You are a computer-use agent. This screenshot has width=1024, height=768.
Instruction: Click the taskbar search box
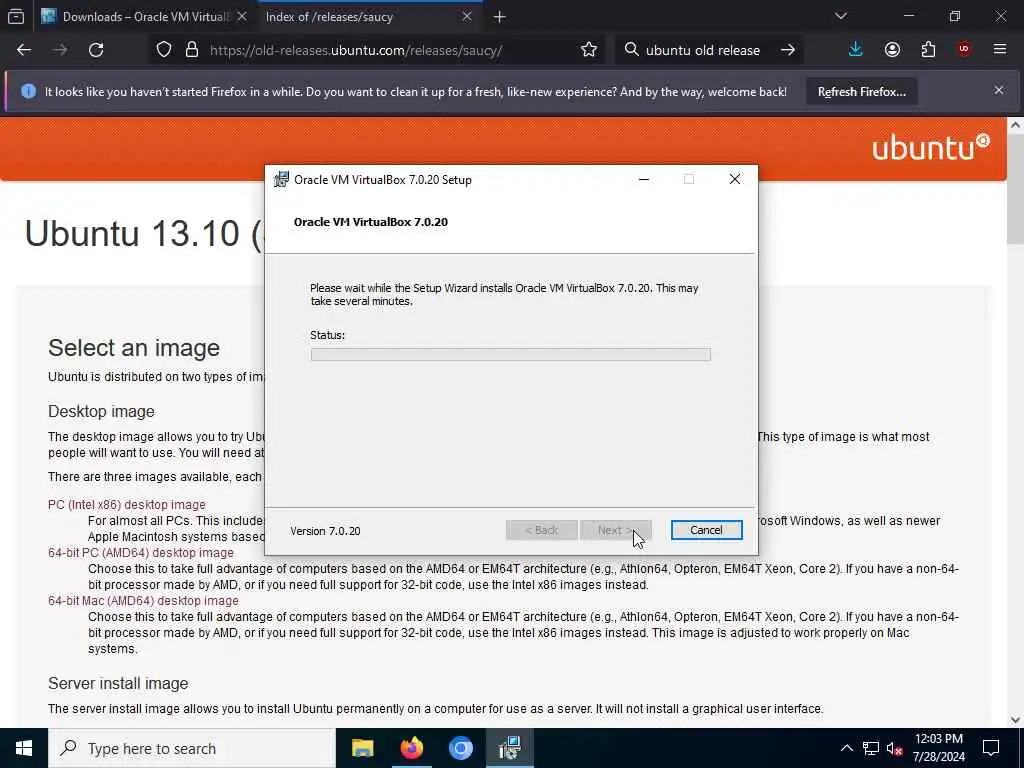click(x=191, y=748)
